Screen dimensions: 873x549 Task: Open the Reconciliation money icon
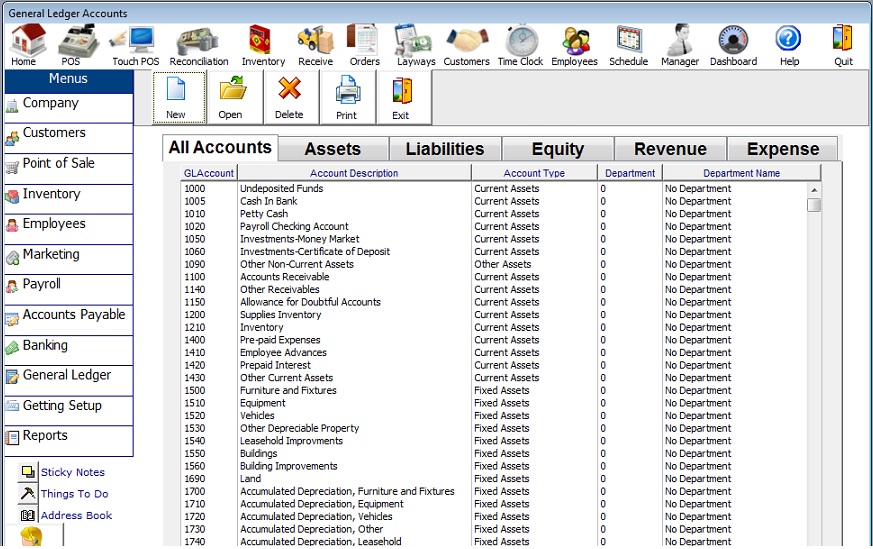pos(199,45)
